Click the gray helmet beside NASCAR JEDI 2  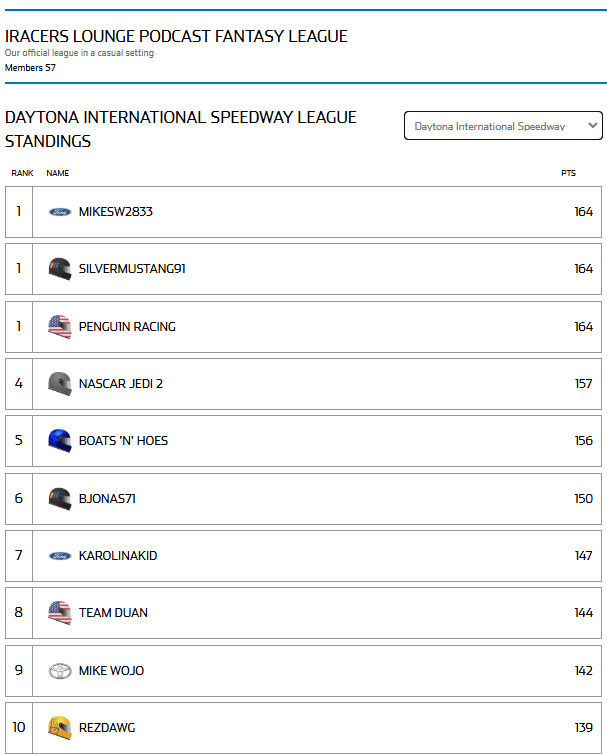pos(60,384)
